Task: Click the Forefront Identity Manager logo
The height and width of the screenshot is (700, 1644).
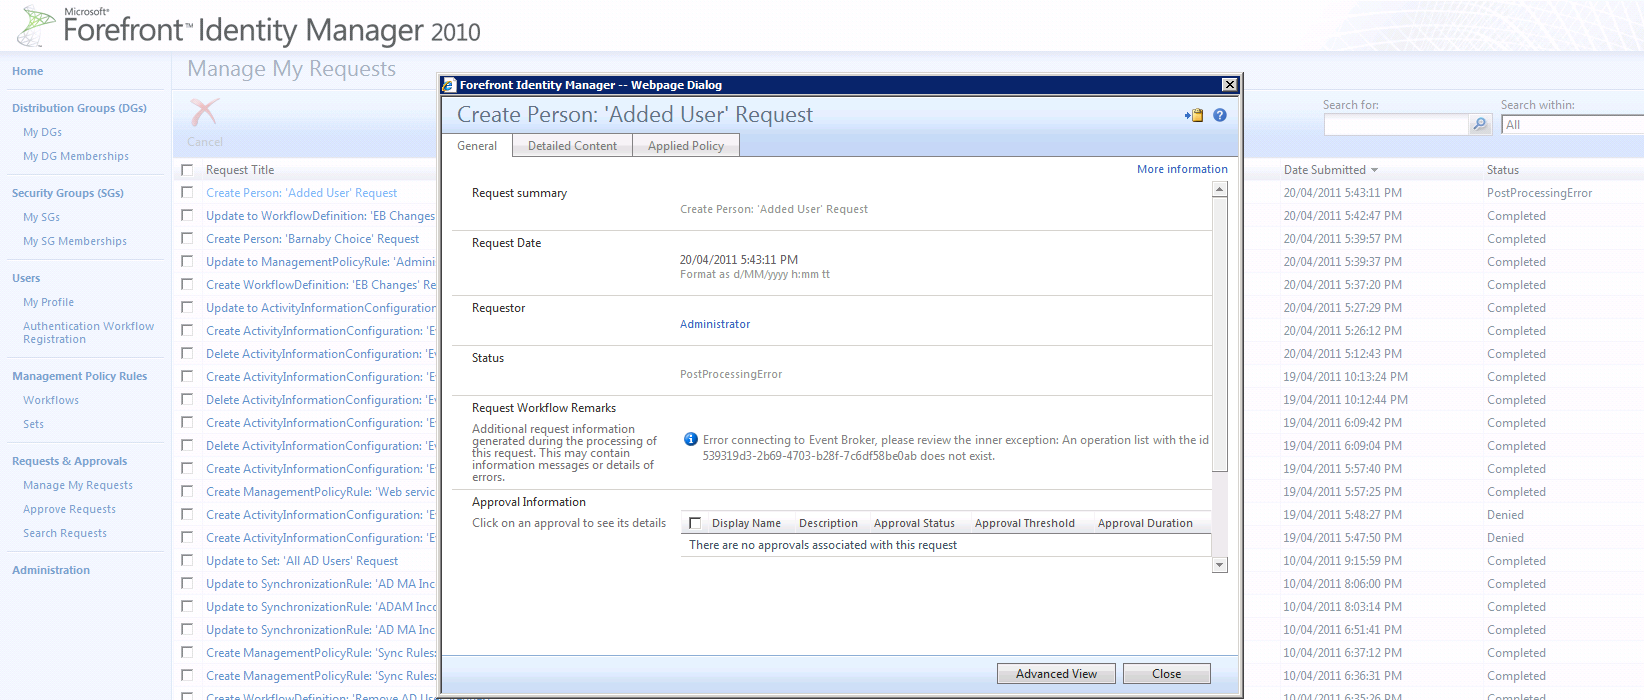Action: 249,27
